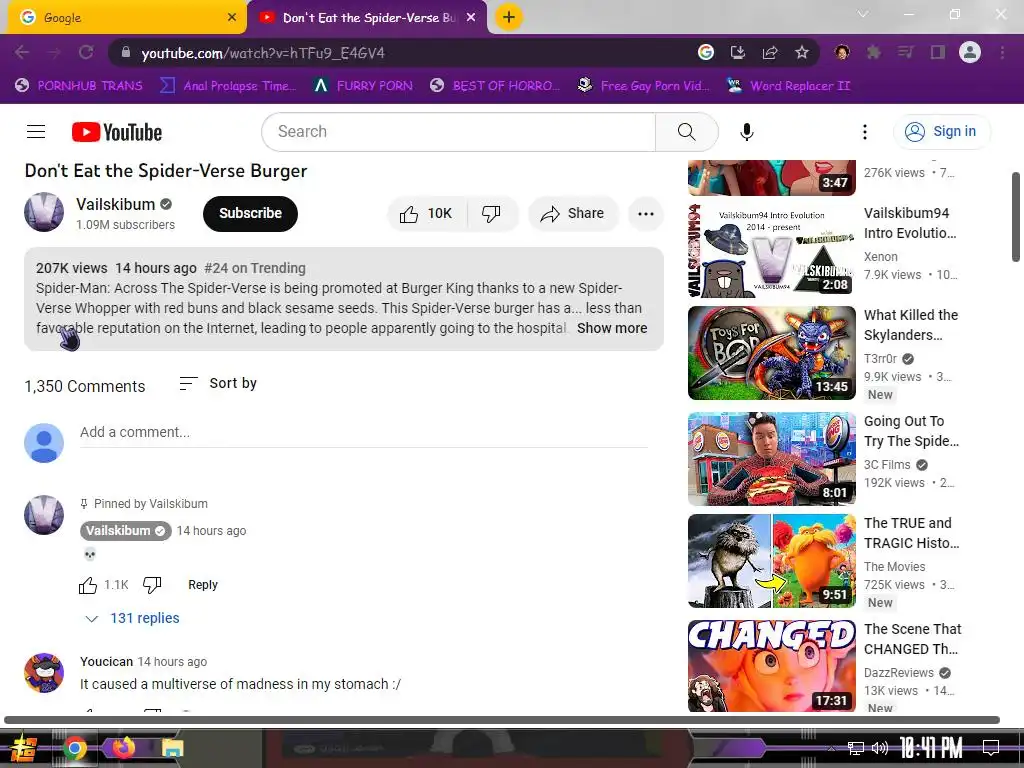This screenshot has height=768, width=1024.
Task: Like the pinned Vailskibum comment
Action: click(x=88, y=585)
